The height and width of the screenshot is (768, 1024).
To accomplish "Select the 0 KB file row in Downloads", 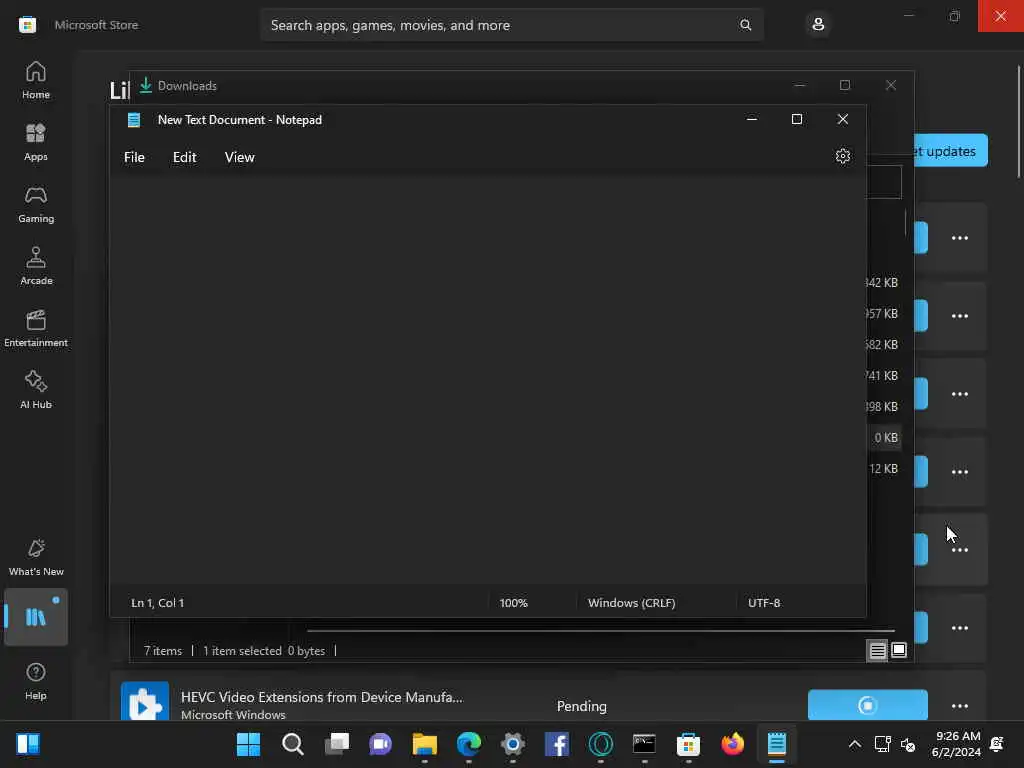I will pyautogui.click(x=886, y=438).
